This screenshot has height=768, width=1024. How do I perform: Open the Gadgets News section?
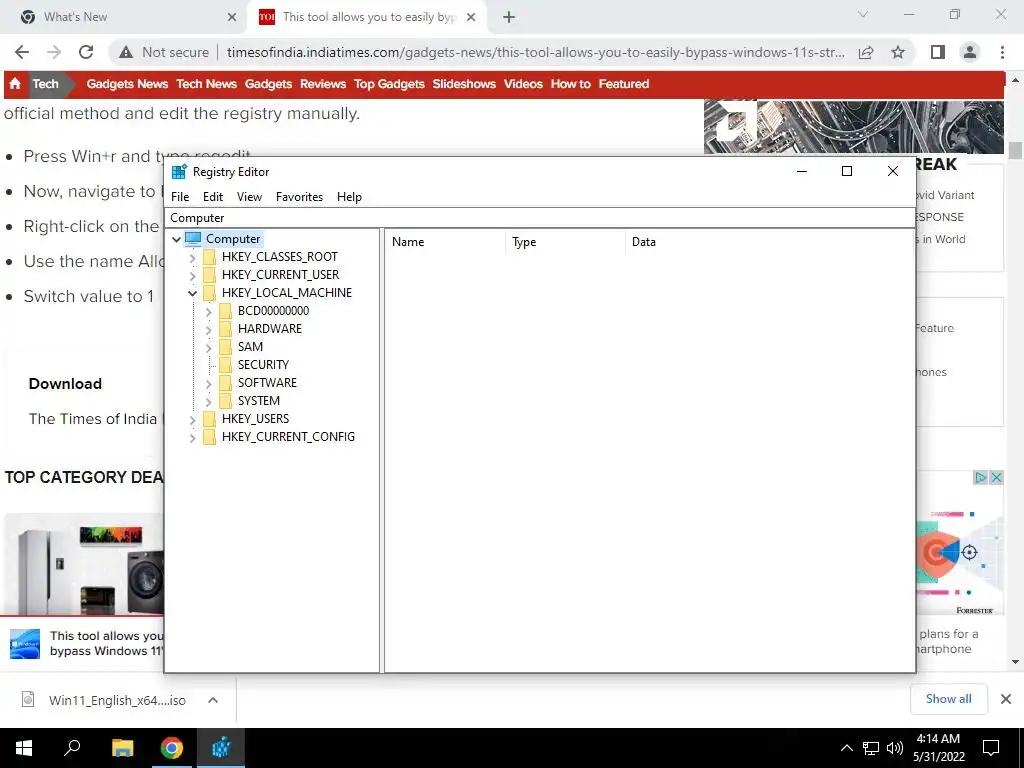pos(127,84)
